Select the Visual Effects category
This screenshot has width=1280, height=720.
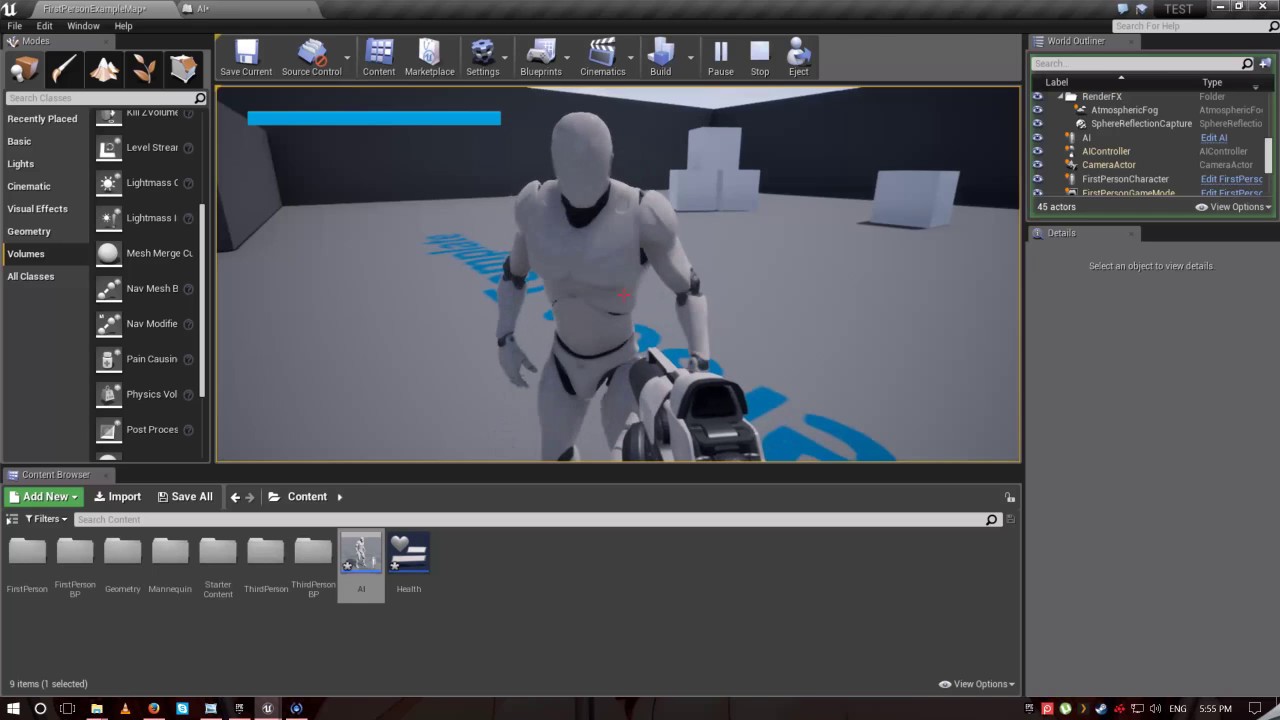(38, 209)
